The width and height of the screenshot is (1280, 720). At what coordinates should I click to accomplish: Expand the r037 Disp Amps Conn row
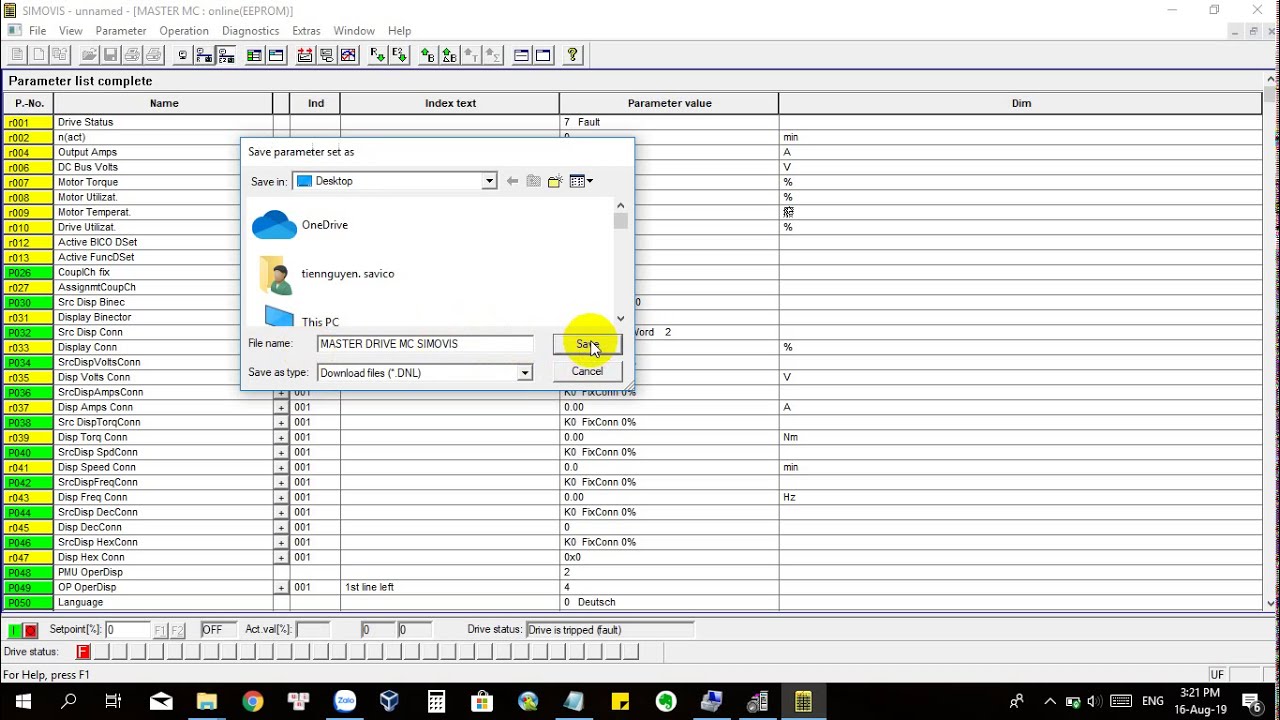point(281,407)
